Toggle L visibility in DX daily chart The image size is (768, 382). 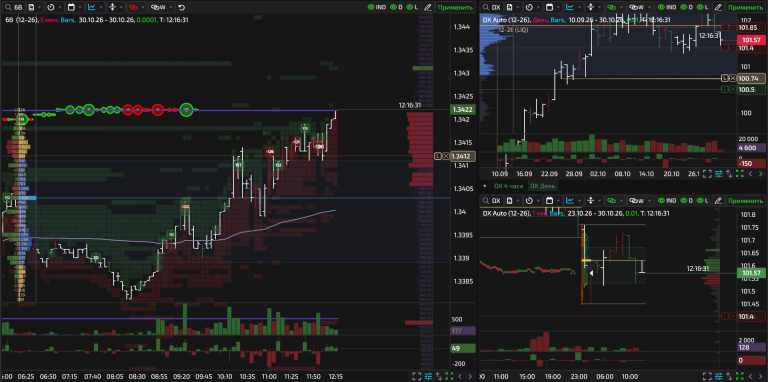pos(702,7)
